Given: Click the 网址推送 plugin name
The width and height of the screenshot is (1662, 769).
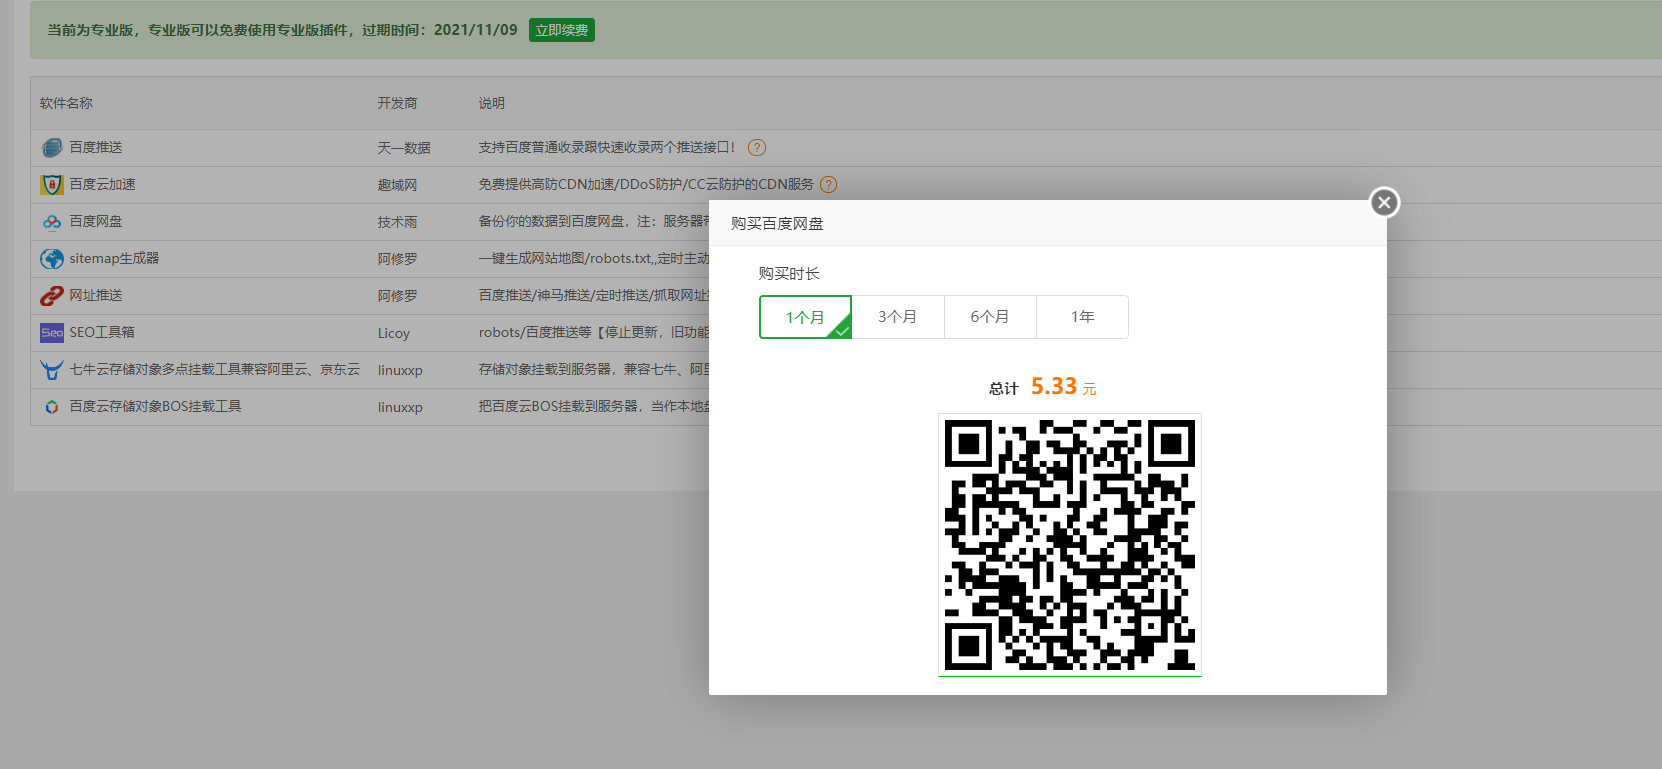Looking at the screenshot, I should (x=96, y=295).
